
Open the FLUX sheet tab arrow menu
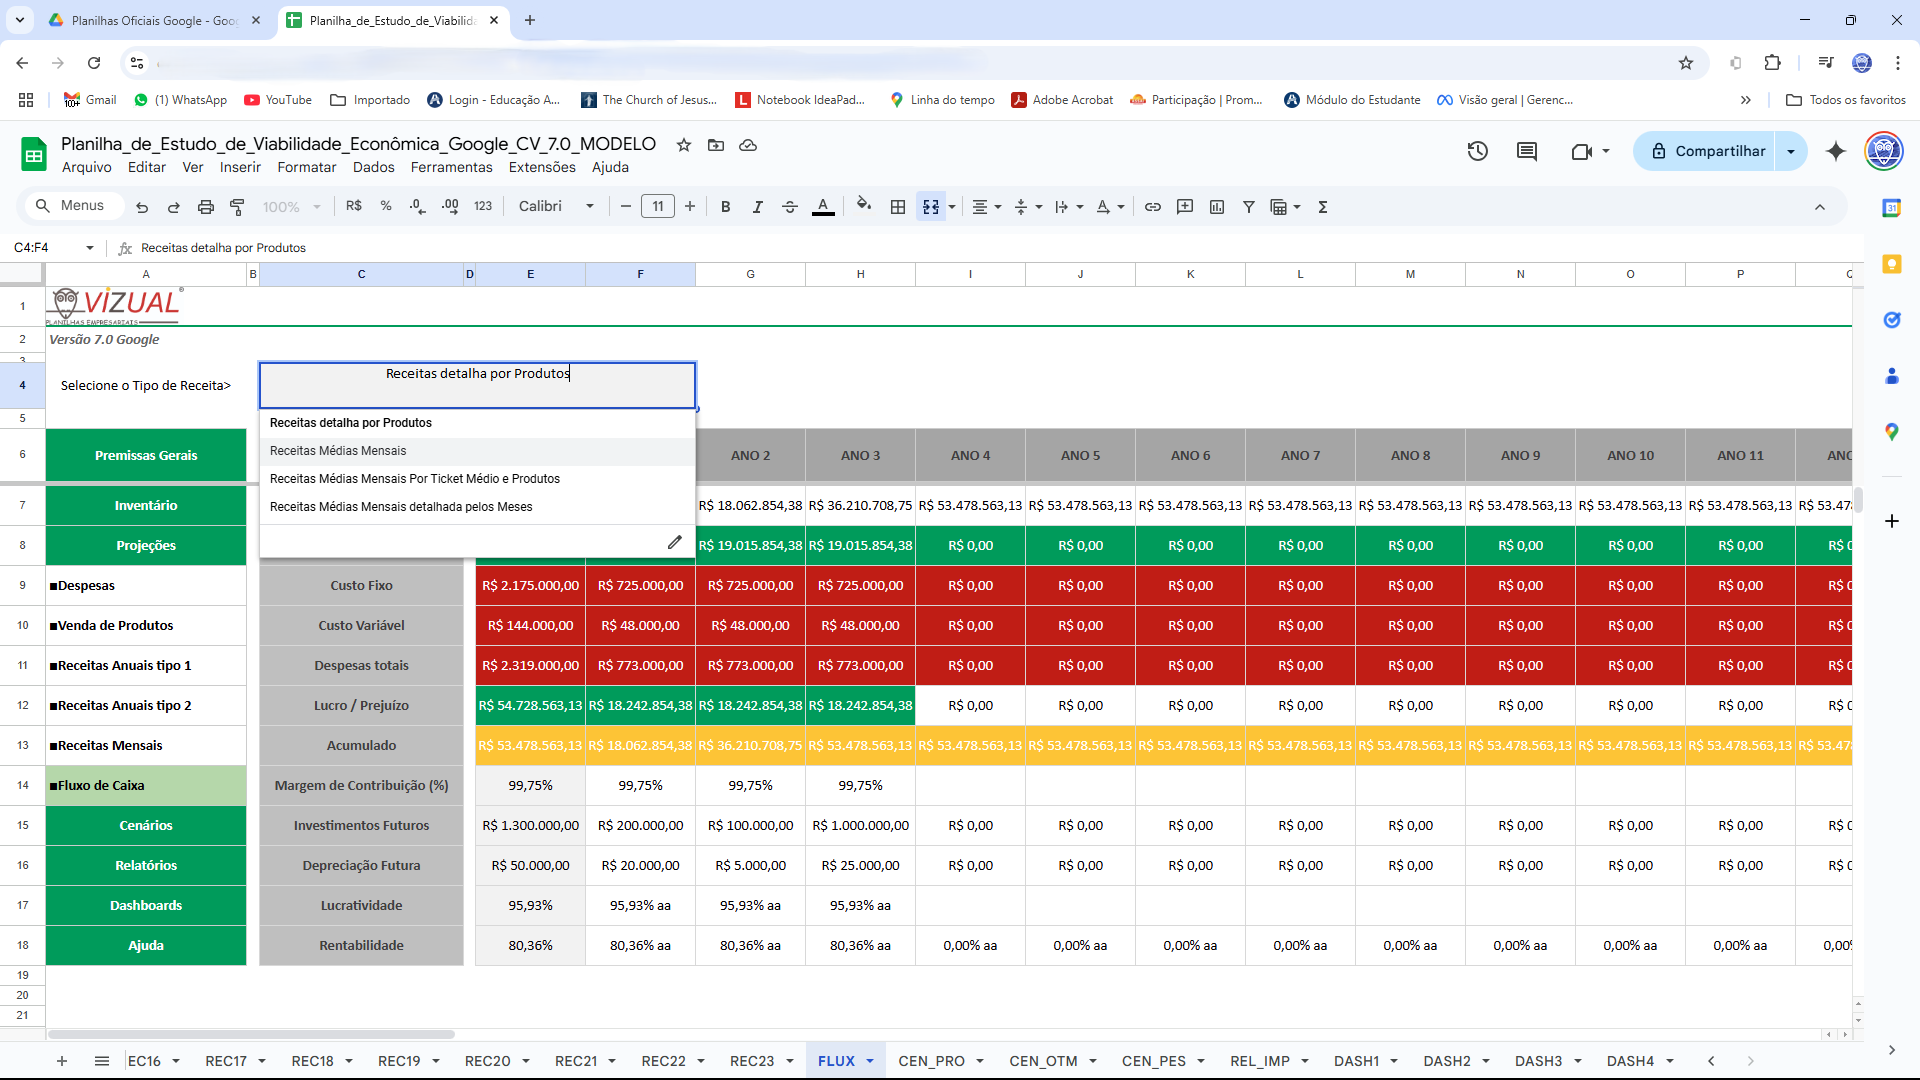click(x=870, y=1061)
